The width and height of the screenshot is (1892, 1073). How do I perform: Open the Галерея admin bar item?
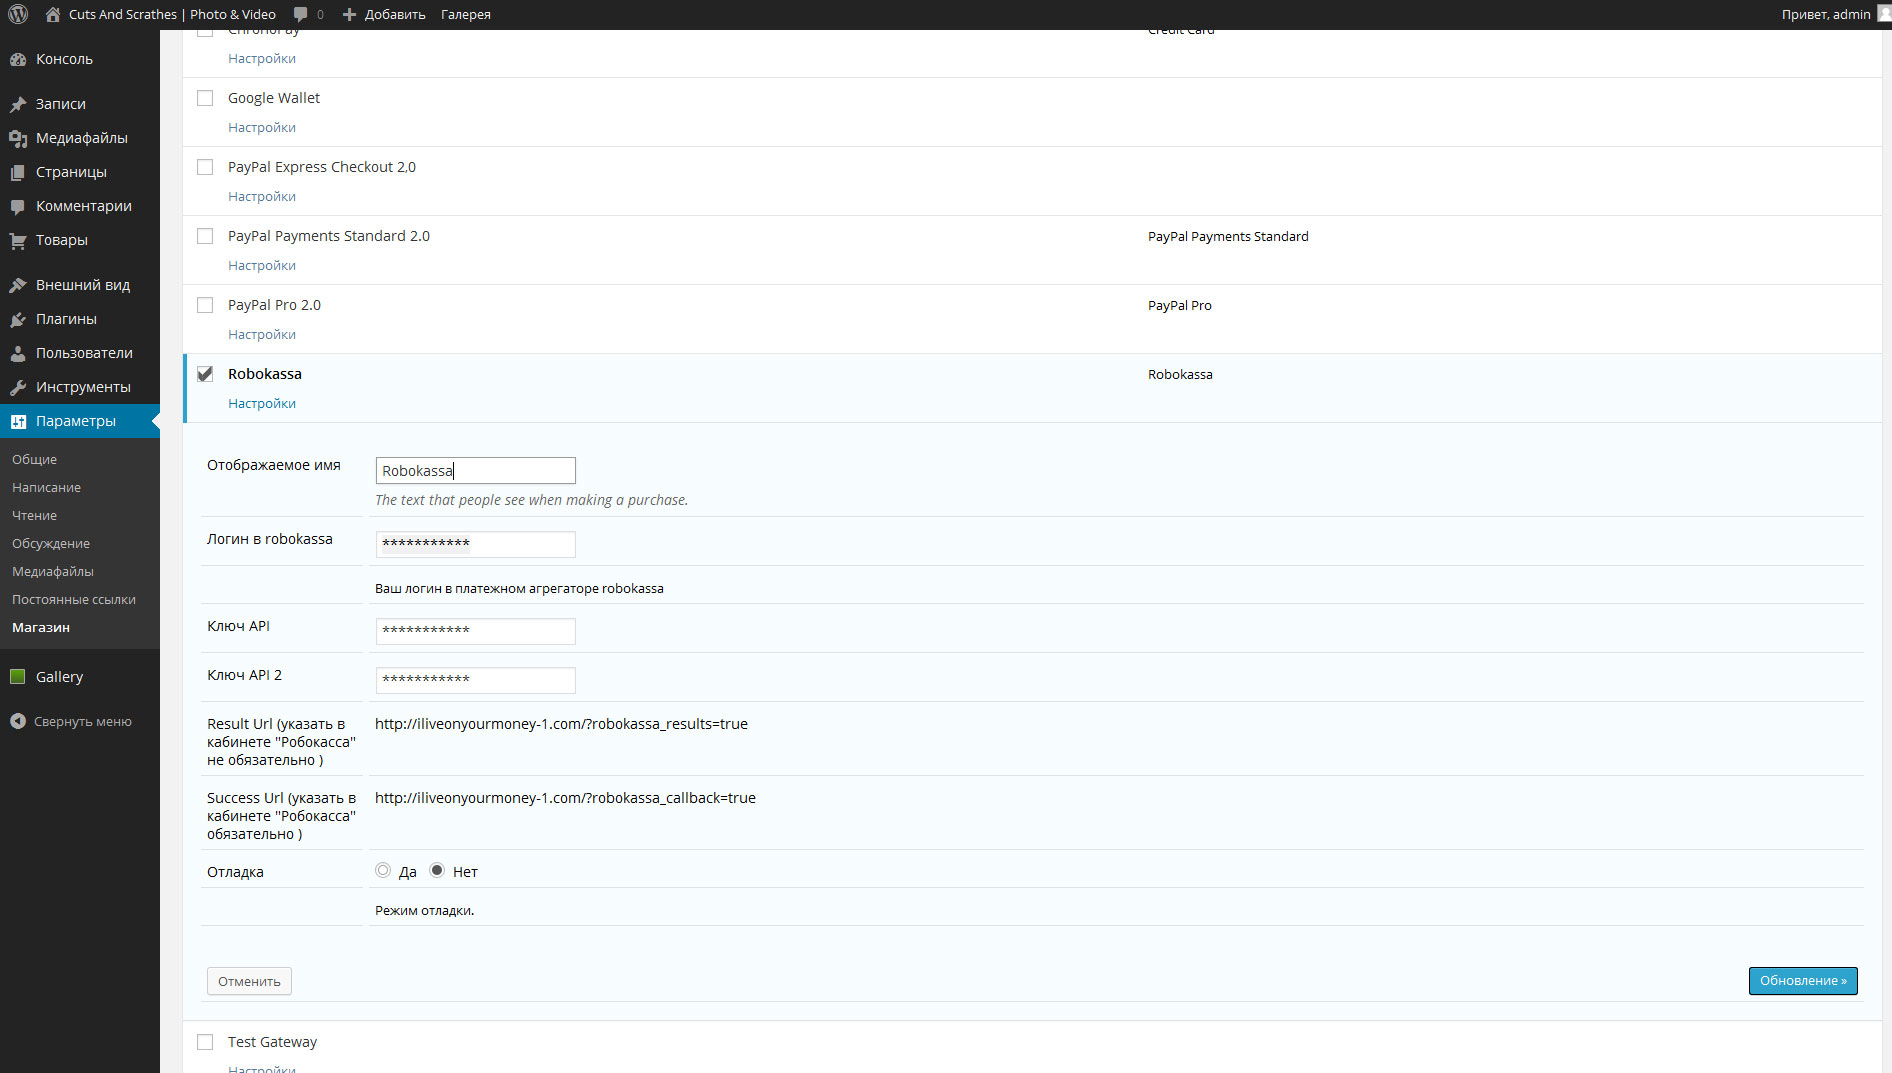pos(466,14)
